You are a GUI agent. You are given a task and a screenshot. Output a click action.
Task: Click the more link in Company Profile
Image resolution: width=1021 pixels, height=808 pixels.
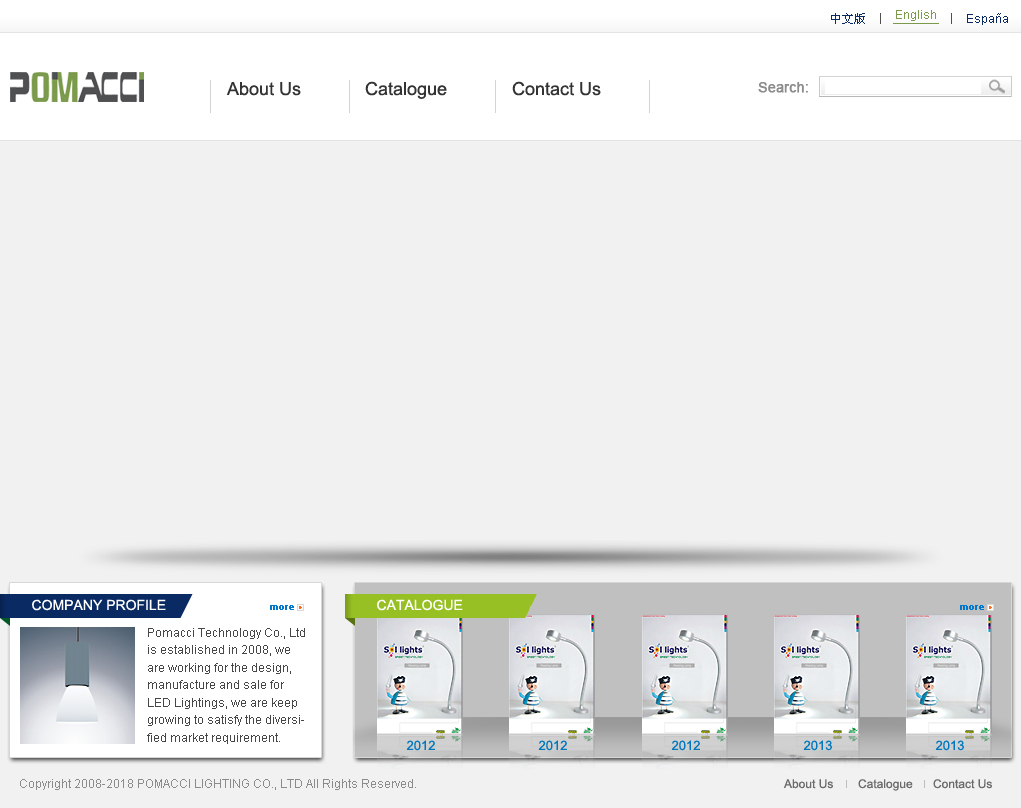(286, 607)
